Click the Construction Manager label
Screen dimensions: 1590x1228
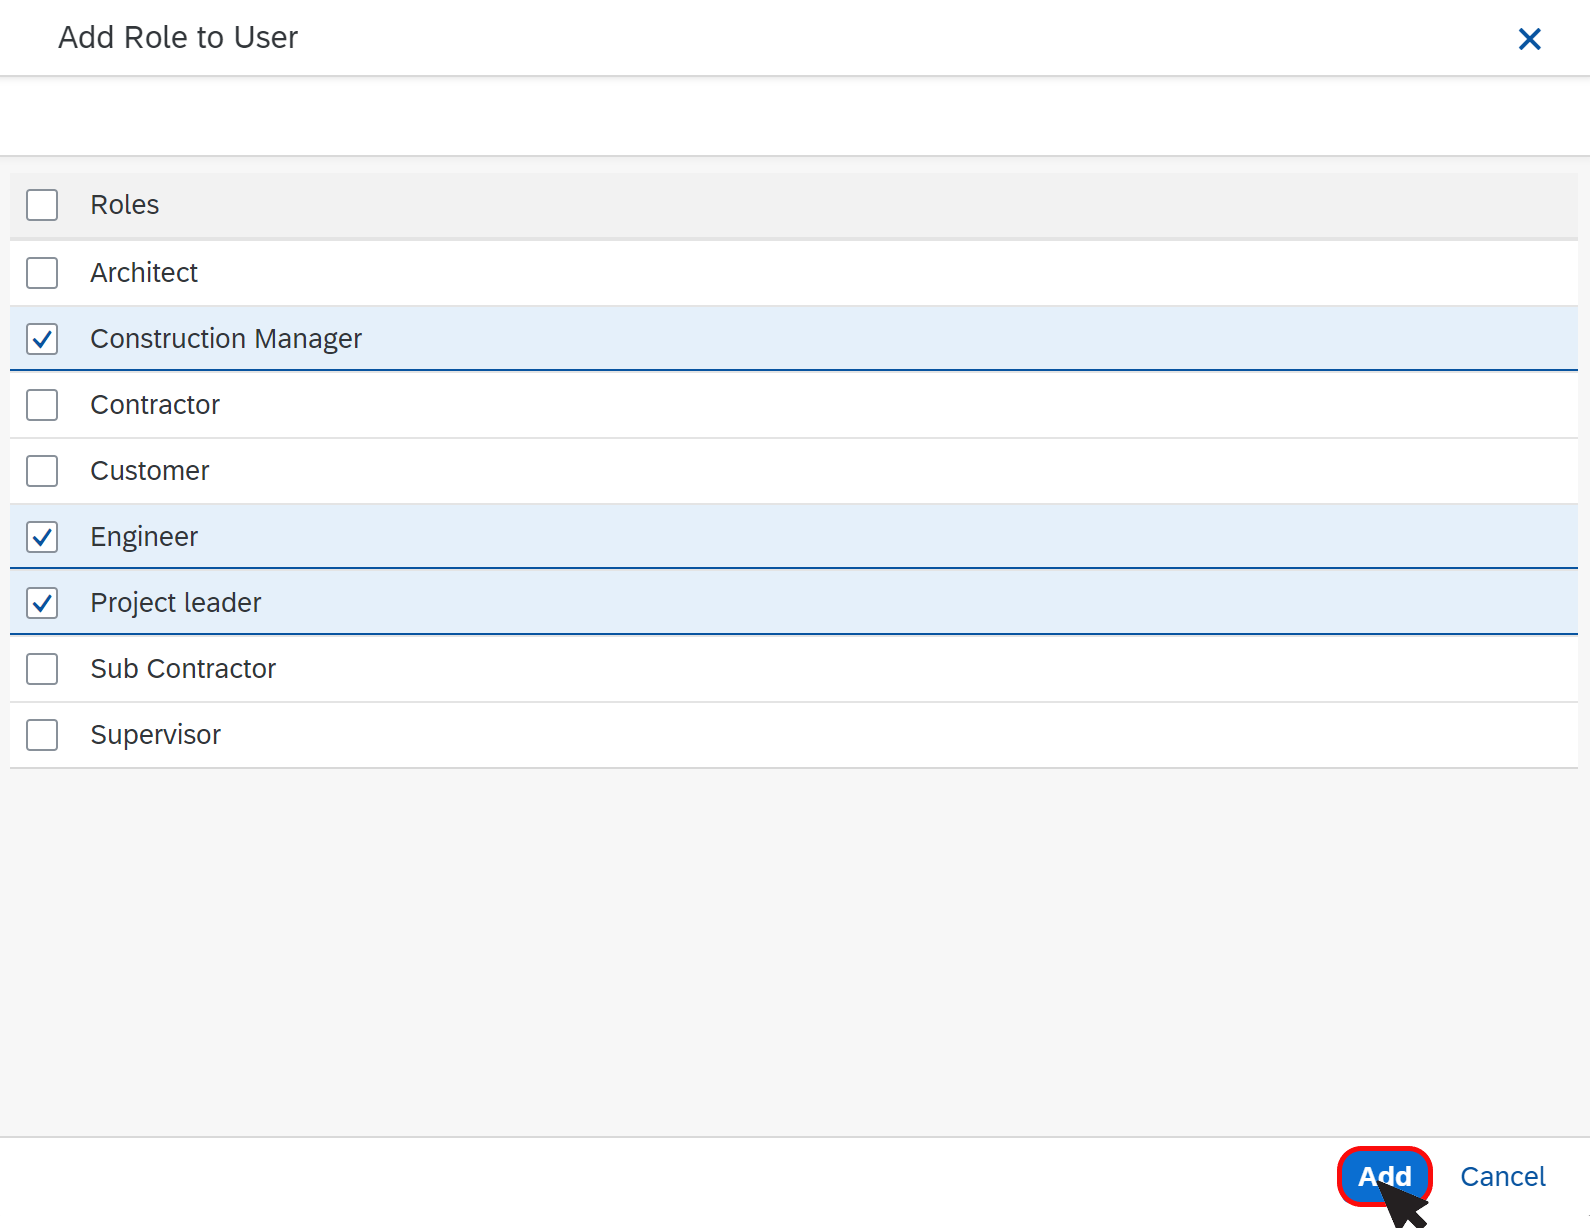pyautogui.click(x=226, y=339)
